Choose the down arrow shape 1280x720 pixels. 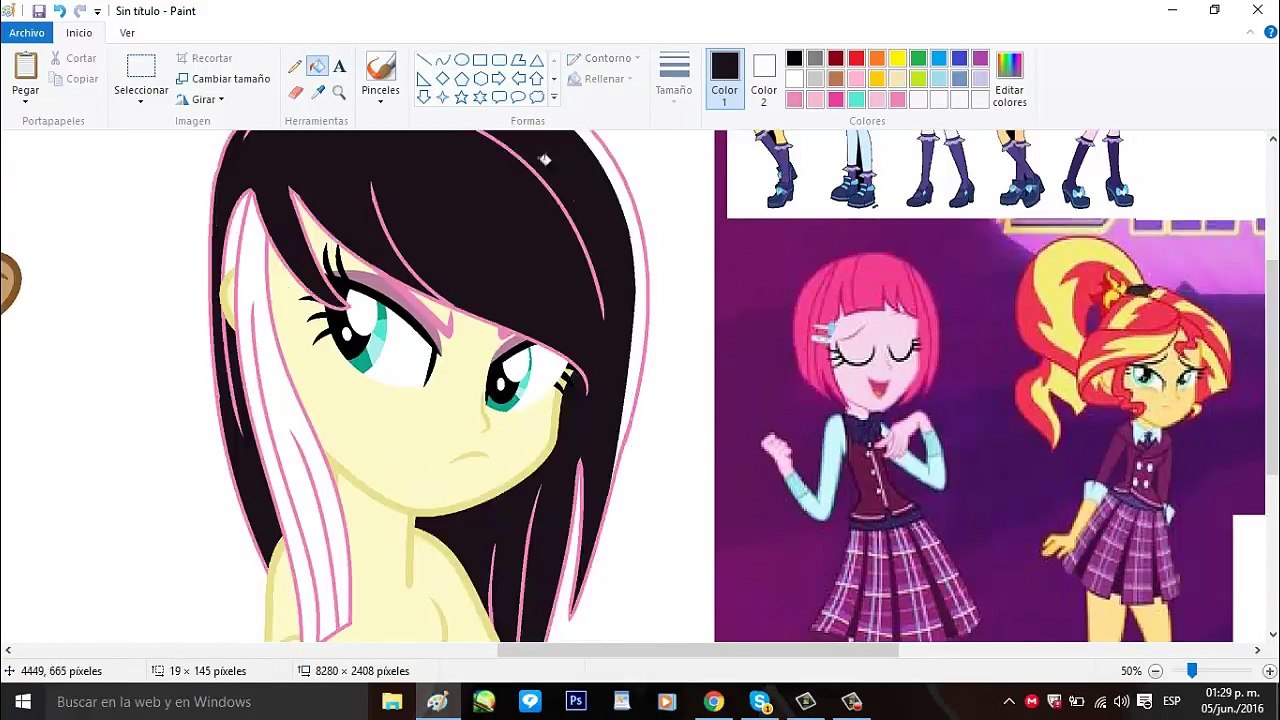[424, 97]
